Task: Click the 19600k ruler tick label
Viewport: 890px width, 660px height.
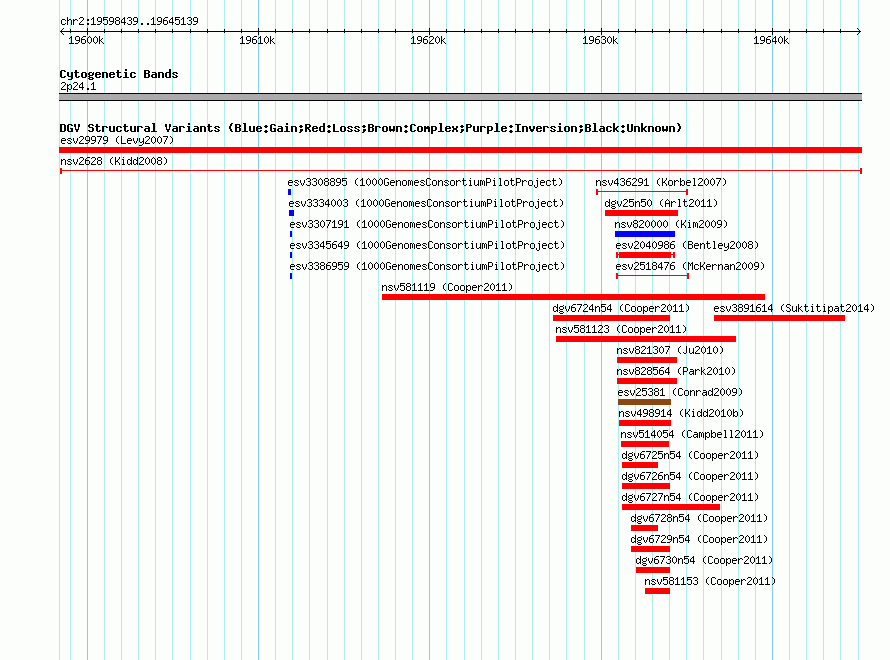Action: [x=86, y=40]
